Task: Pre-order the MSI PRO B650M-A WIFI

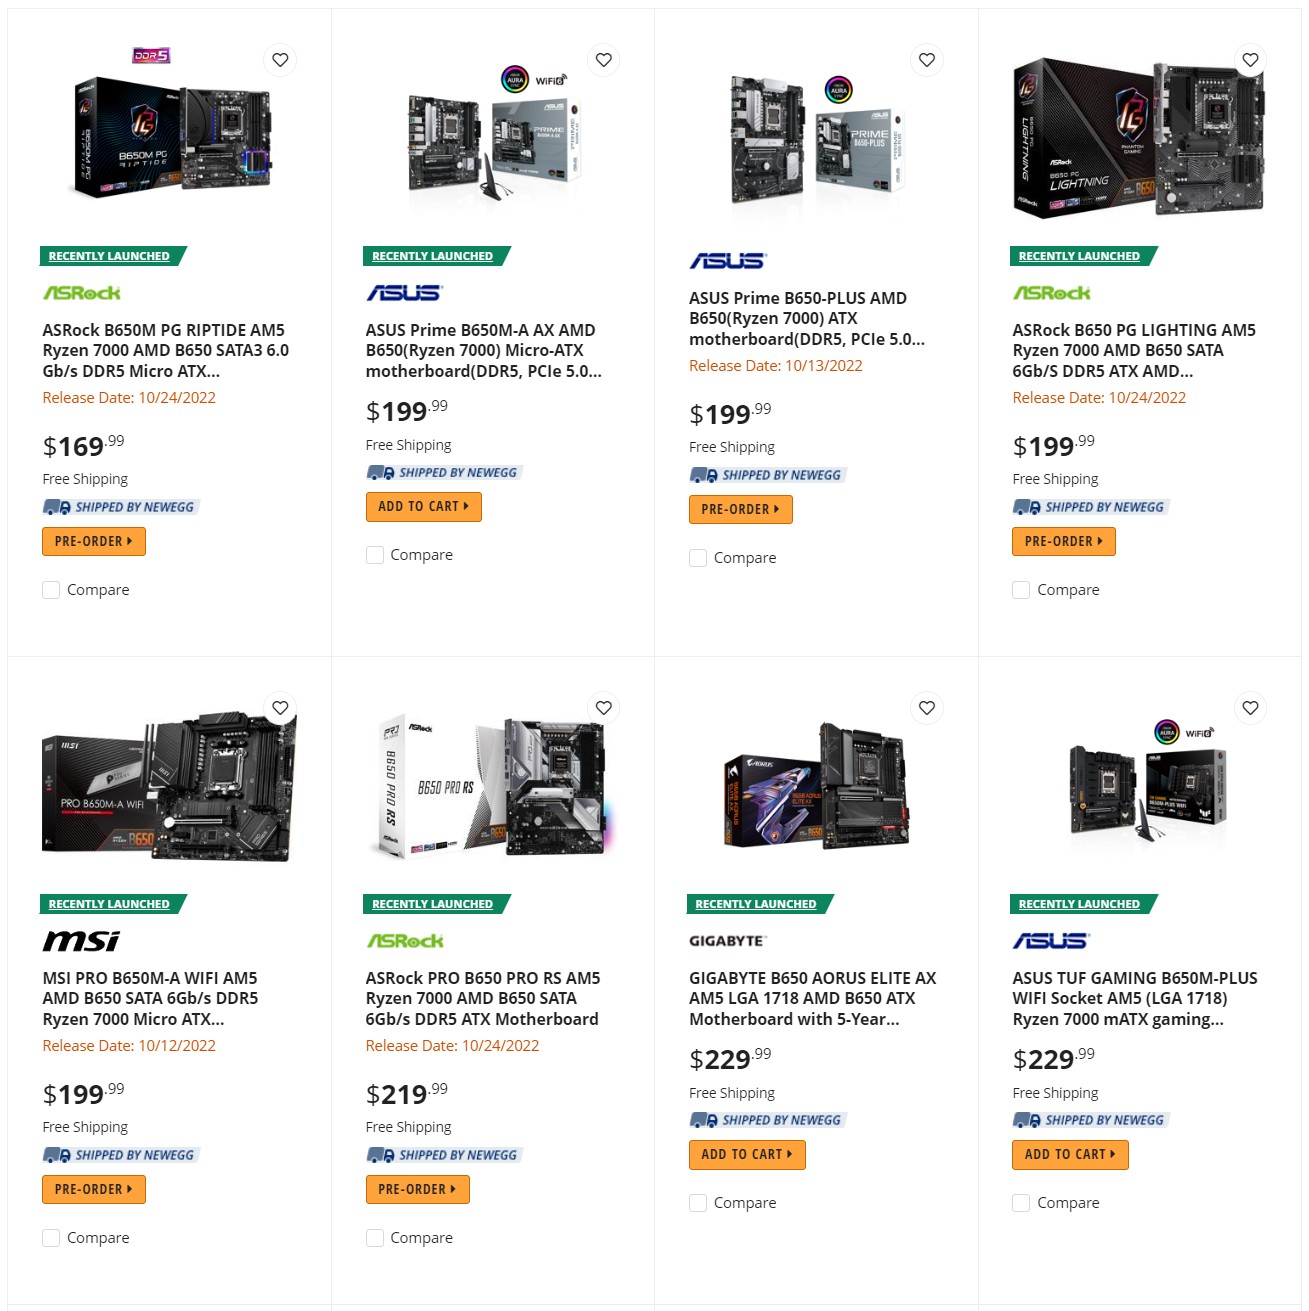Action: click(x=93, y=1189)
